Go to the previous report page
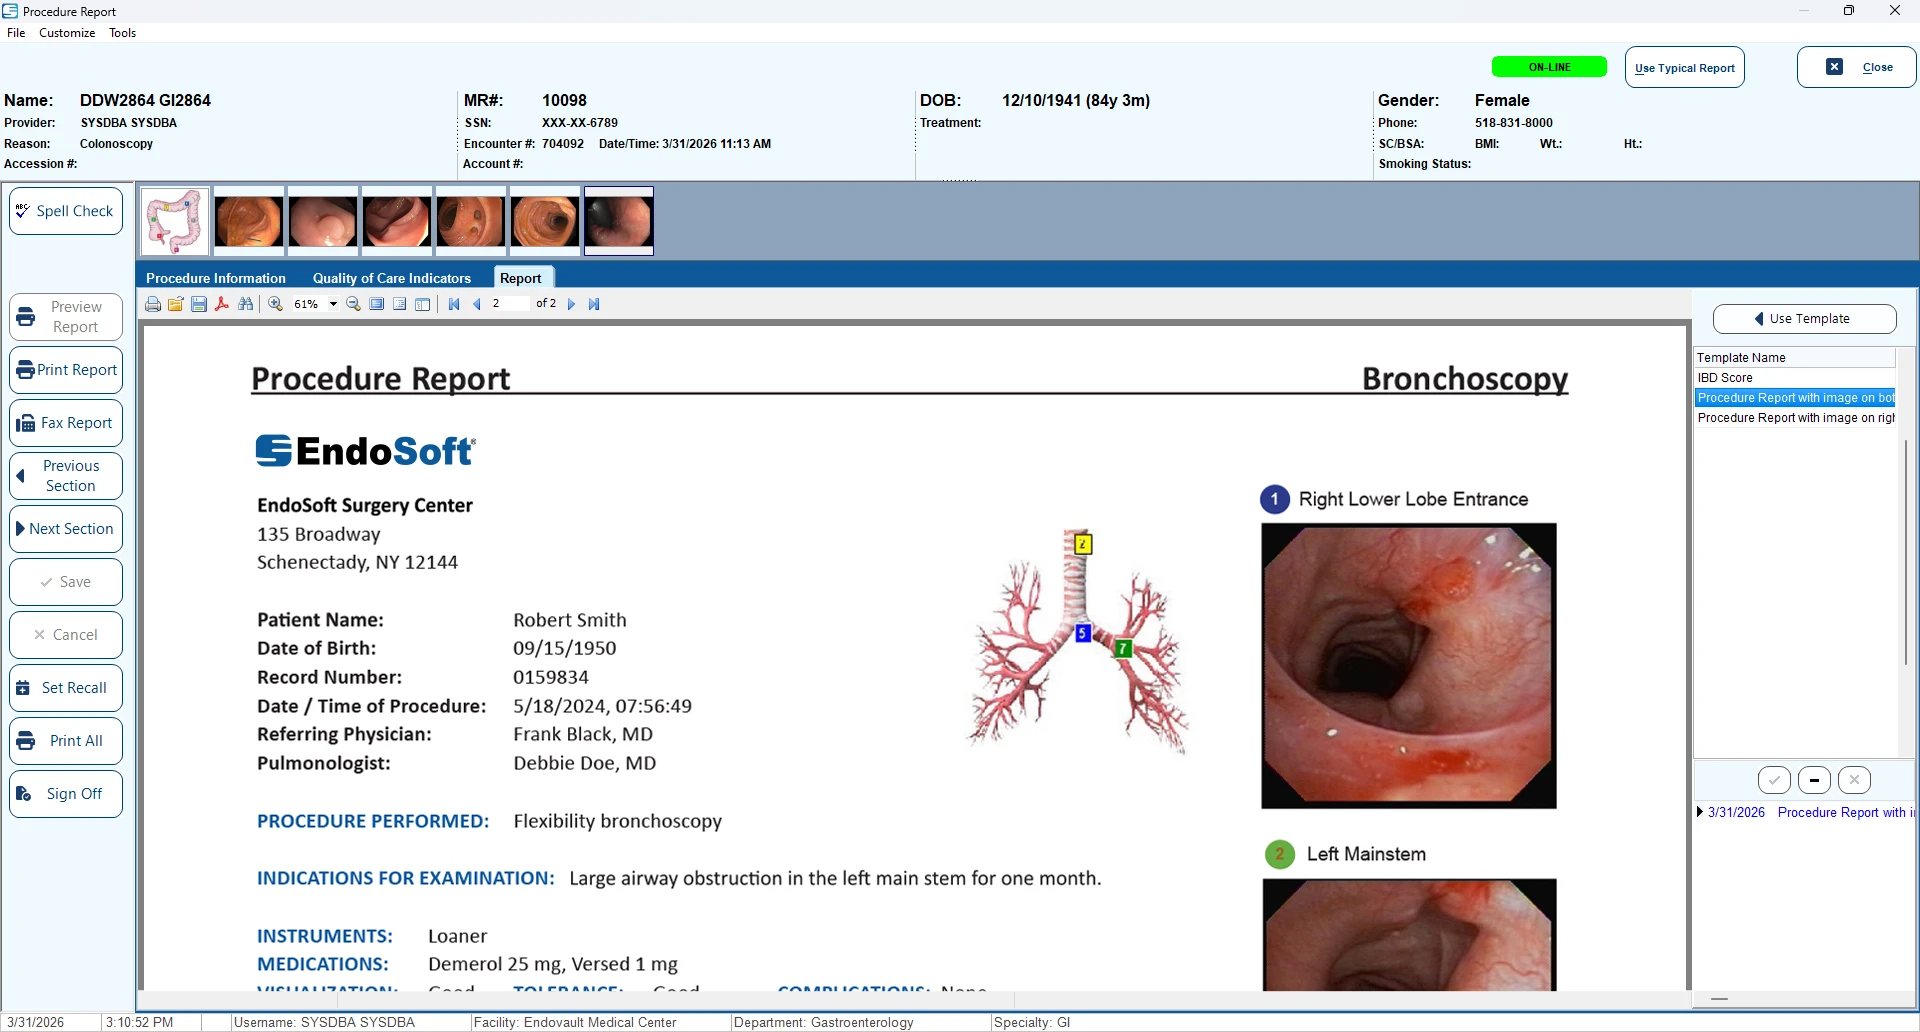 pos(477,304)
